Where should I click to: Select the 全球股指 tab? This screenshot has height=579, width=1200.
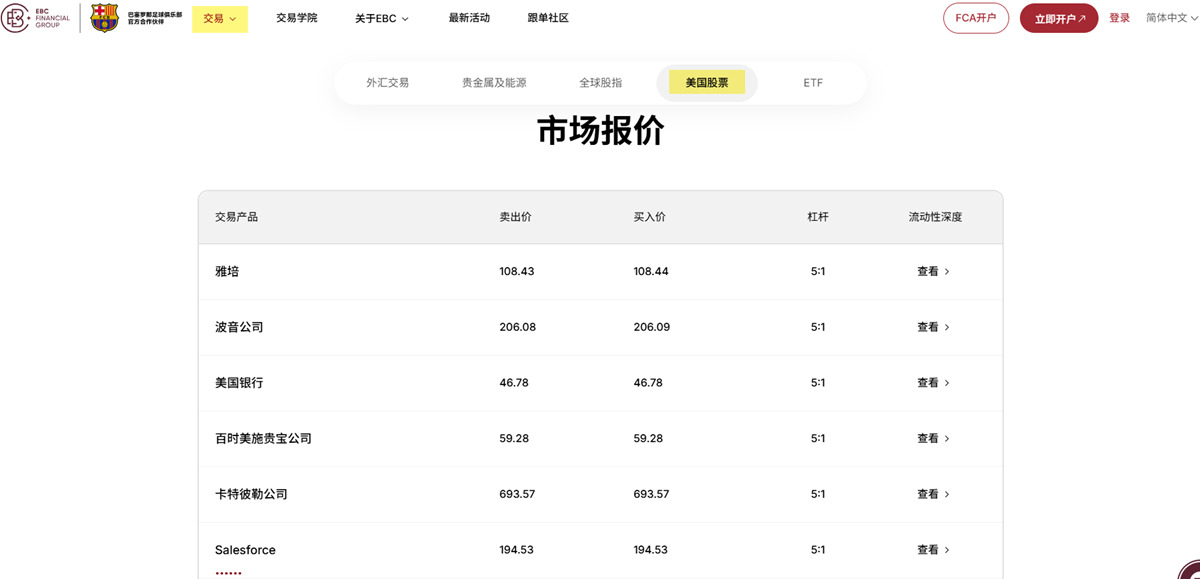[600, 82]
